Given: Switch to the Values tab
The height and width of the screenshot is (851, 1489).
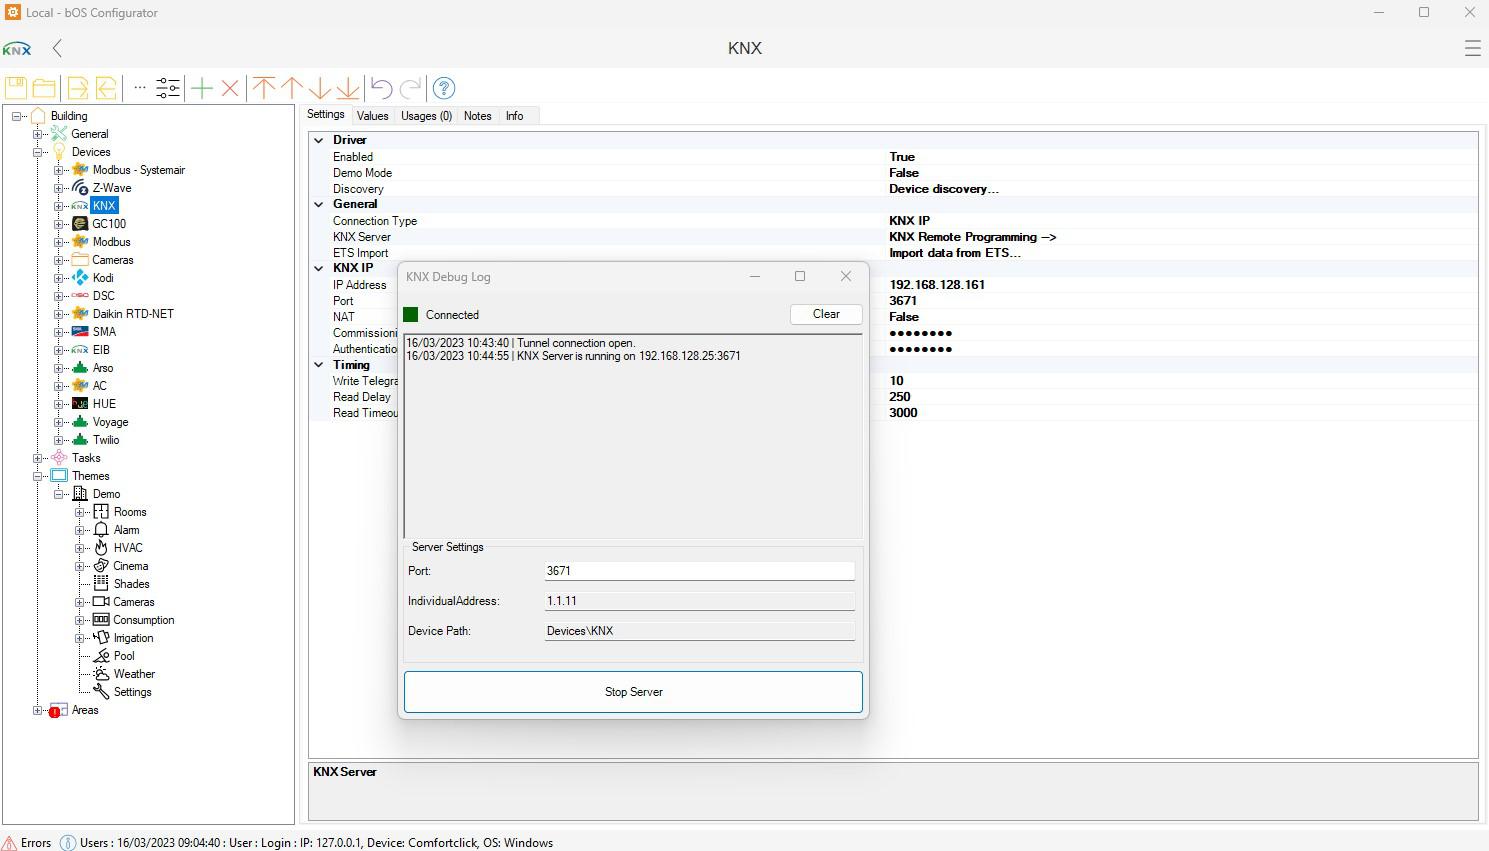Looking at the screenshot, I should [372, 116].
